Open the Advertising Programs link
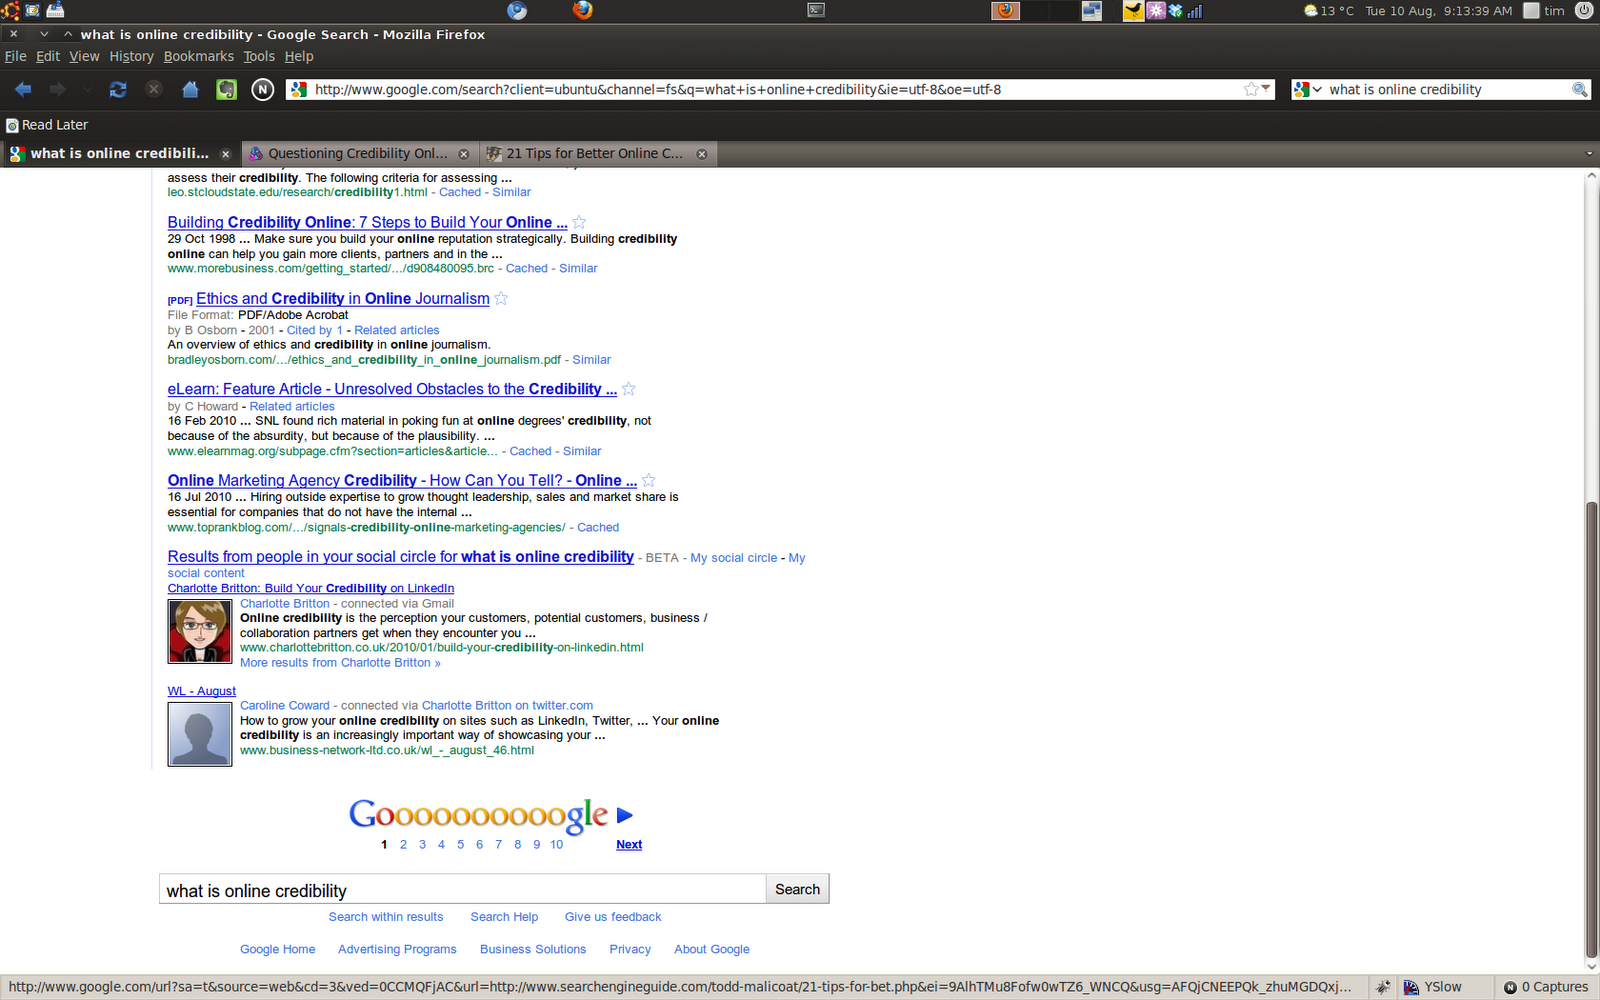 [x=397, y=949]
